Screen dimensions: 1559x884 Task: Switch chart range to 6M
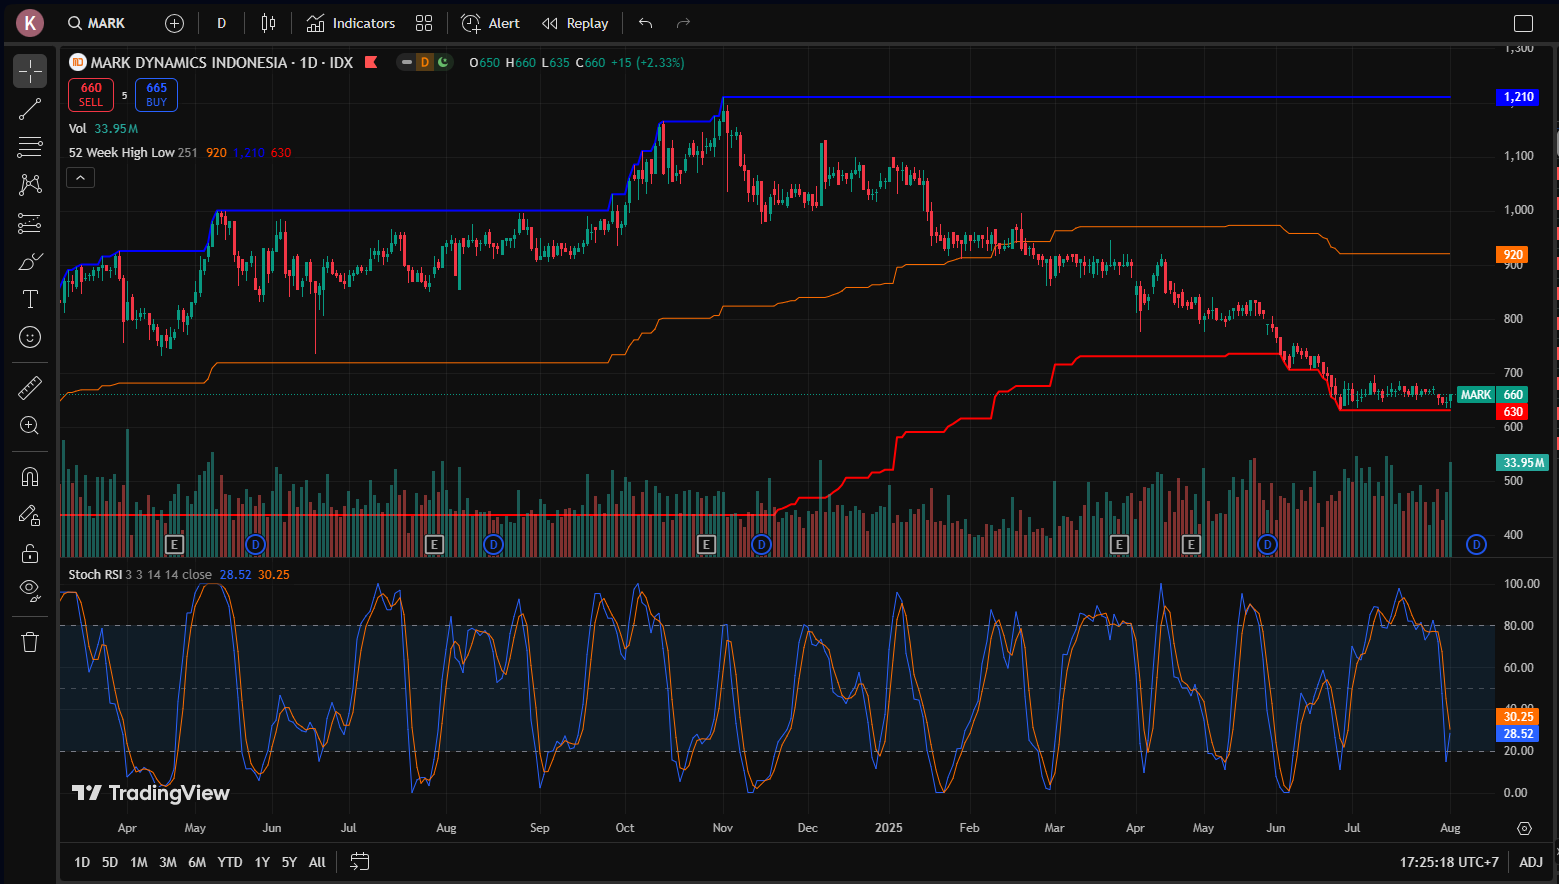tap(197, 862)
